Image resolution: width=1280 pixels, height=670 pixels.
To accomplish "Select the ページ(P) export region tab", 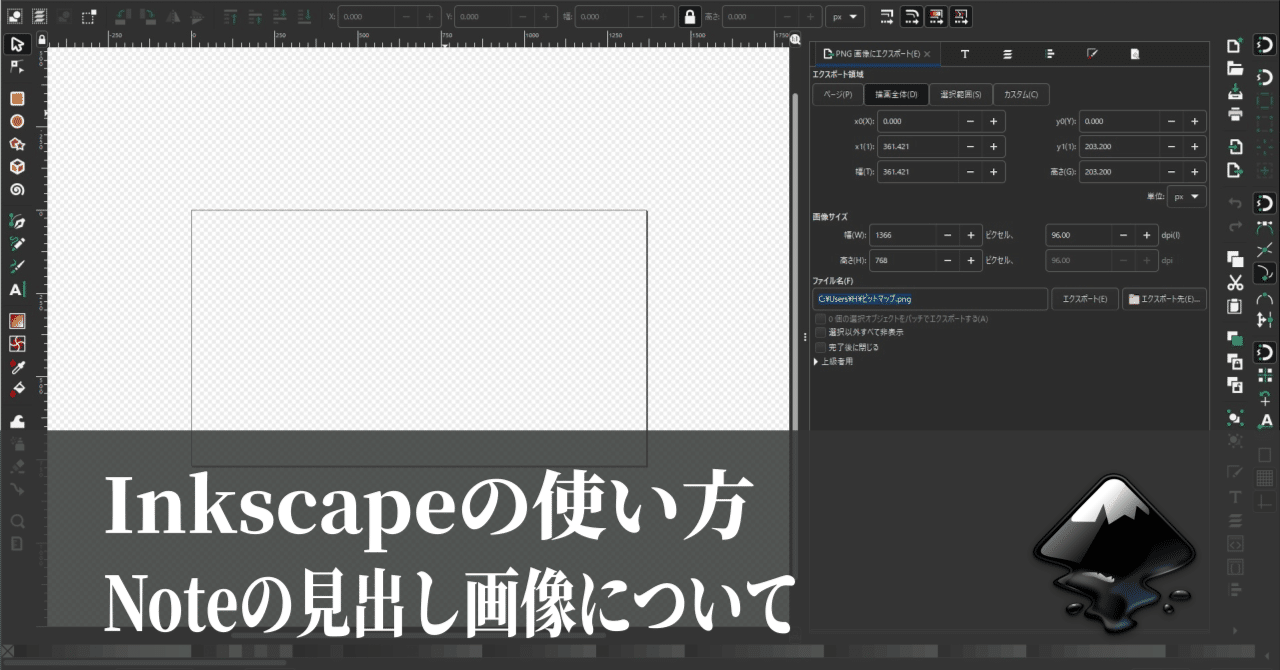I will [x=839, y=94].
